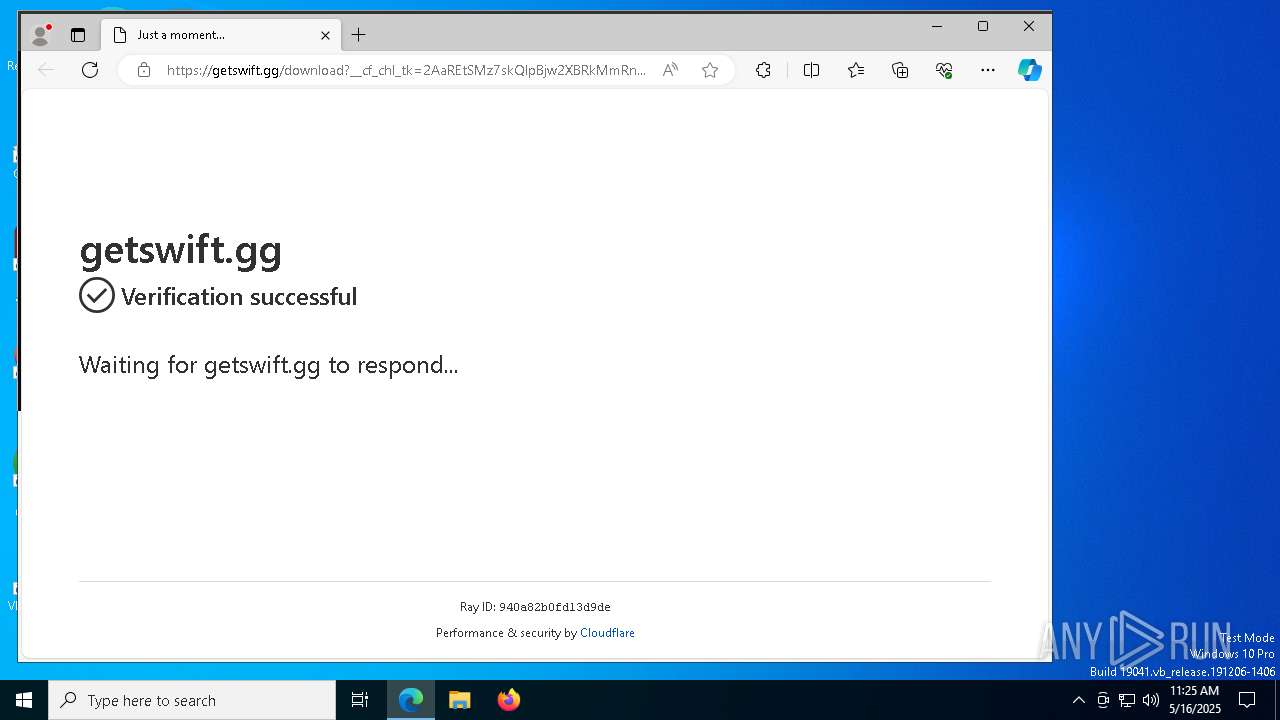Switch to Microsoft Edge in taskbar
The image size is (1280, 720).
coord(411,700)
